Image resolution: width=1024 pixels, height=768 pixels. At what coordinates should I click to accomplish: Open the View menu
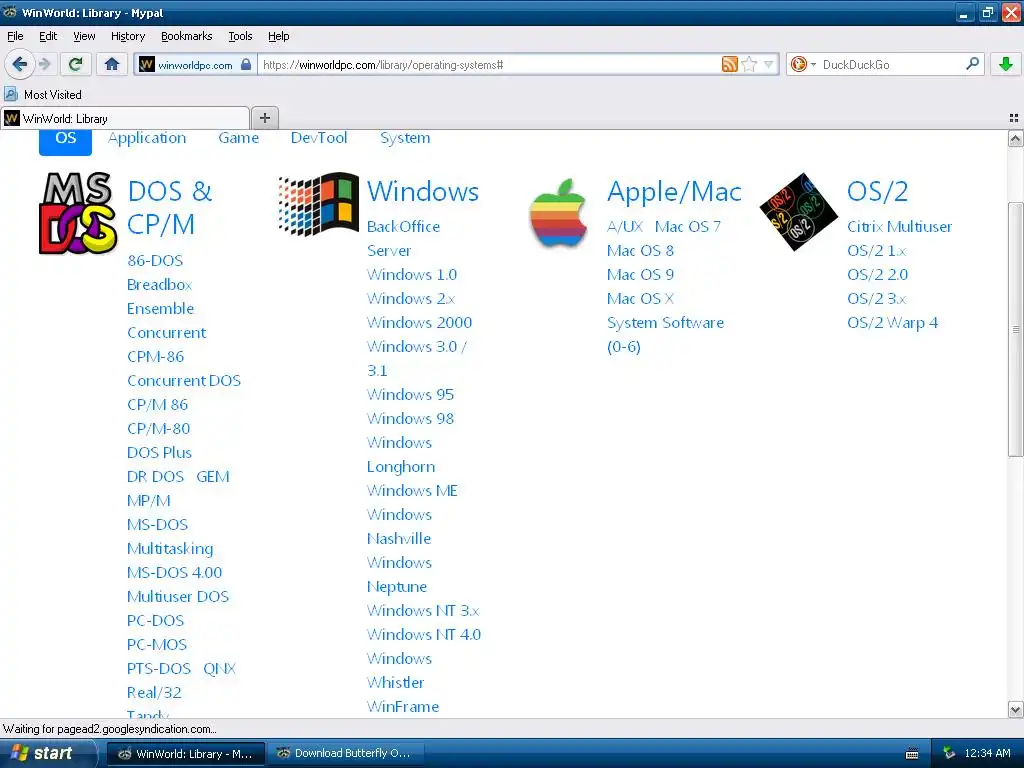click(x=84, y=36)
